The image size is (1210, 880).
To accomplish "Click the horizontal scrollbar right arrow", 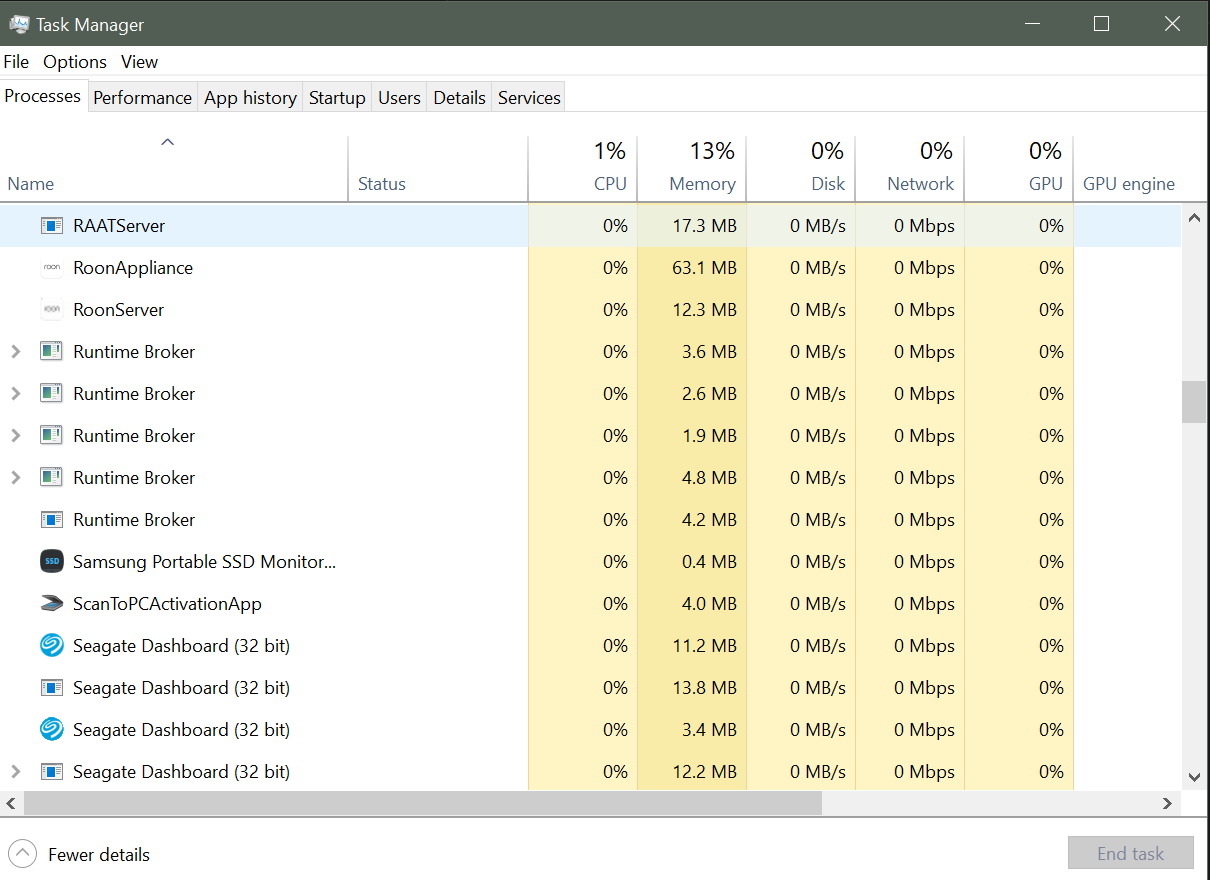I will coord(1167,803).
